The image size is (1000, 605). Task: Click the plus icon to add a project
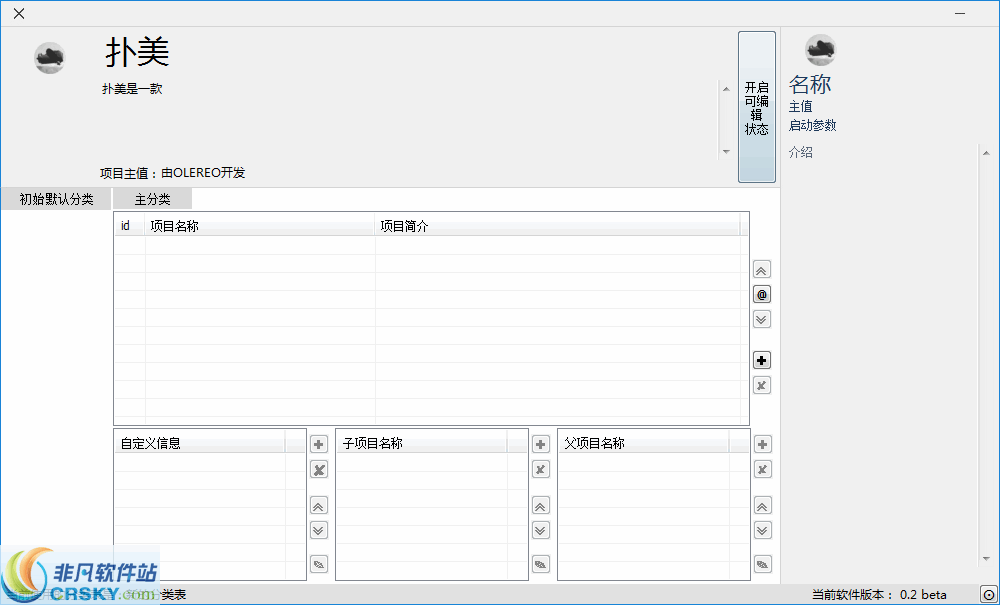(x=761, y=359)
